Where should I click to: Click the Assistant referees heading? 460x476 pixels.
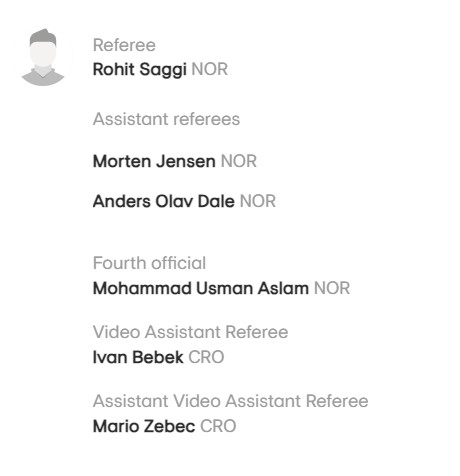[166, 119]
